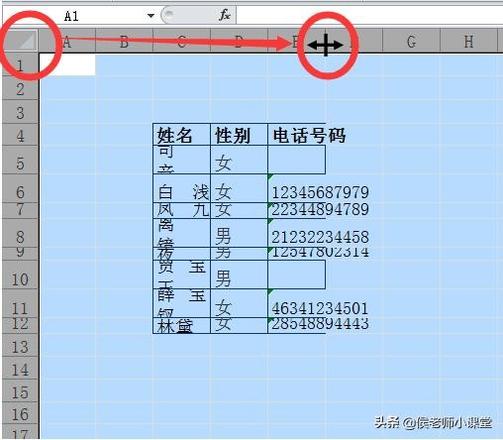Viewport: 503px width, 440px height.
Task: Click cell containing 46341234501
Action: 297,303
